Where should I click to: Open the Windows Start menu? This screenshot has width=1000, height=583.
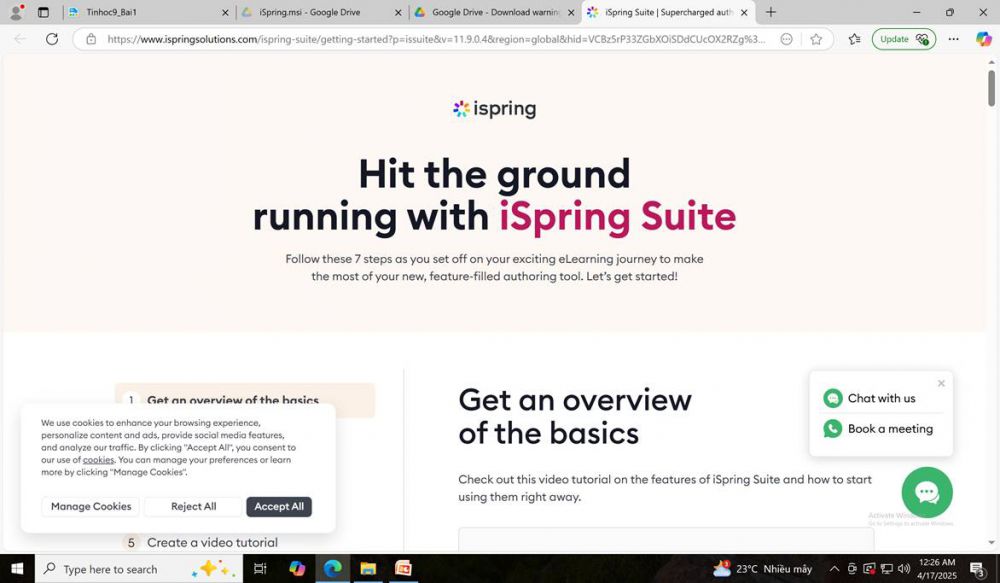tap(17, 568)
